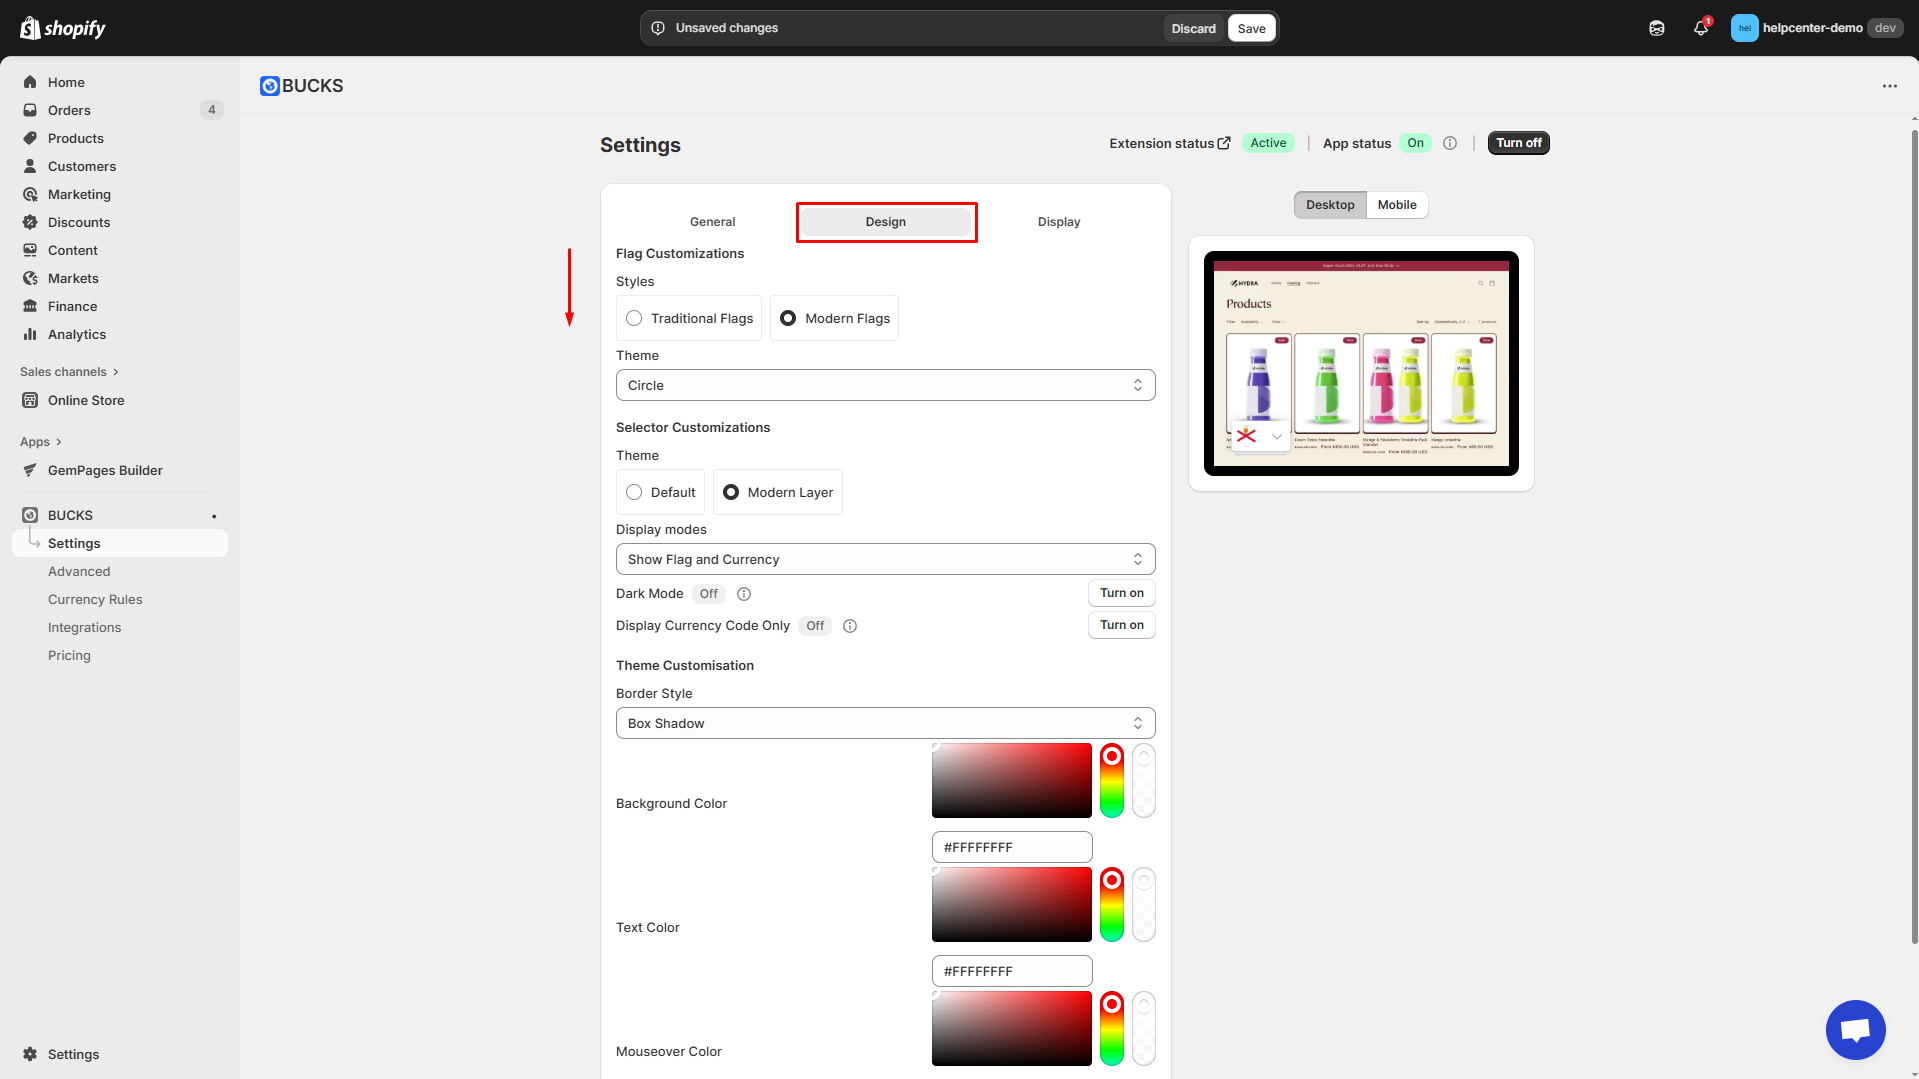Click the Background Color saturation picker area
The image size is (1919, 1079).
coord(1011,780)
